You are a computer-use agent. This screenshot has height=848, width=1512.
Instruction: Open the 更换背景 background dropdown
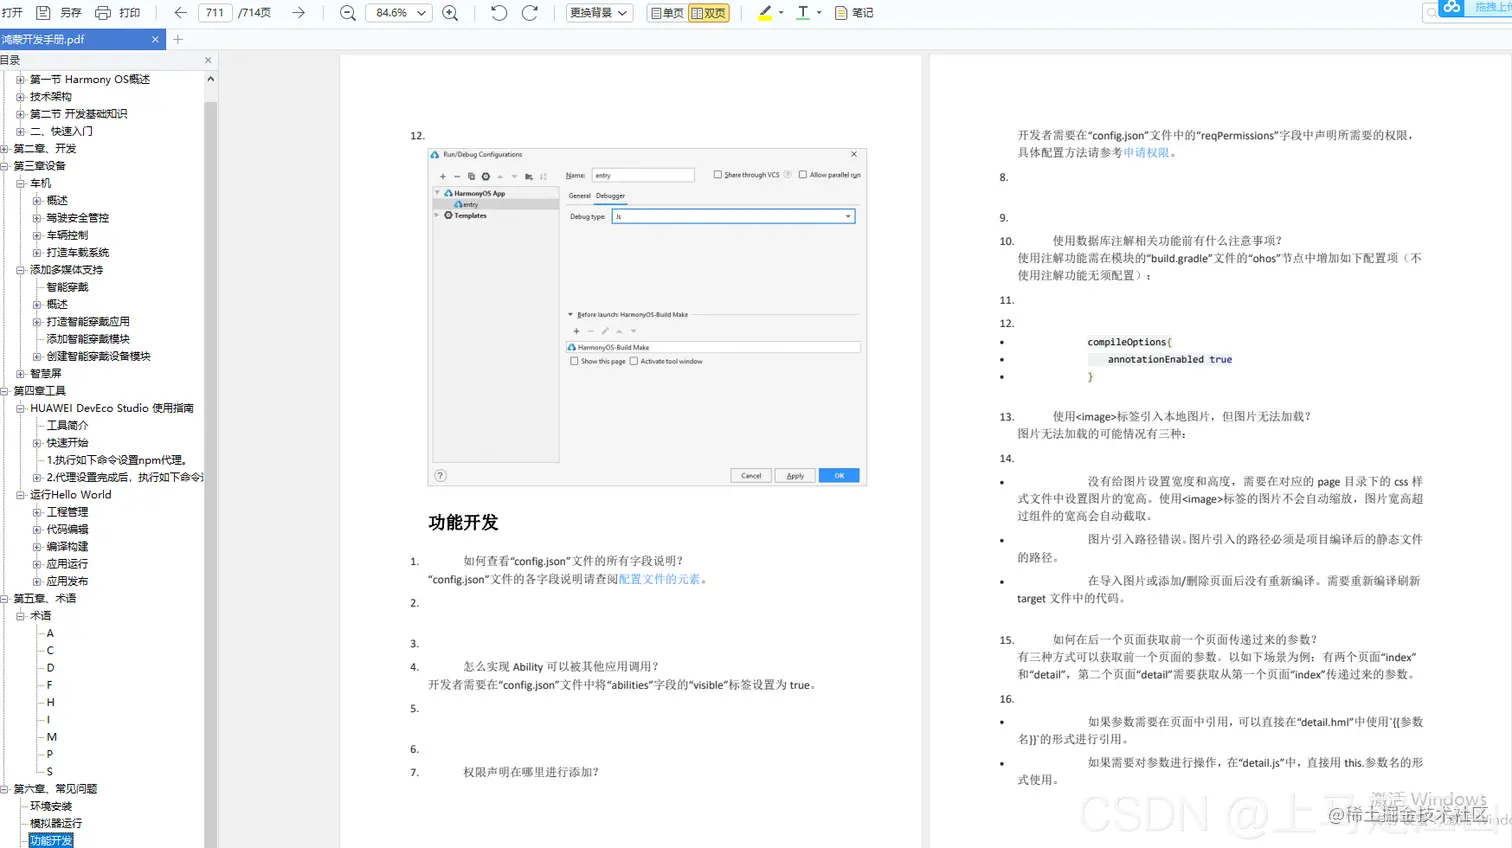(599, 13)
